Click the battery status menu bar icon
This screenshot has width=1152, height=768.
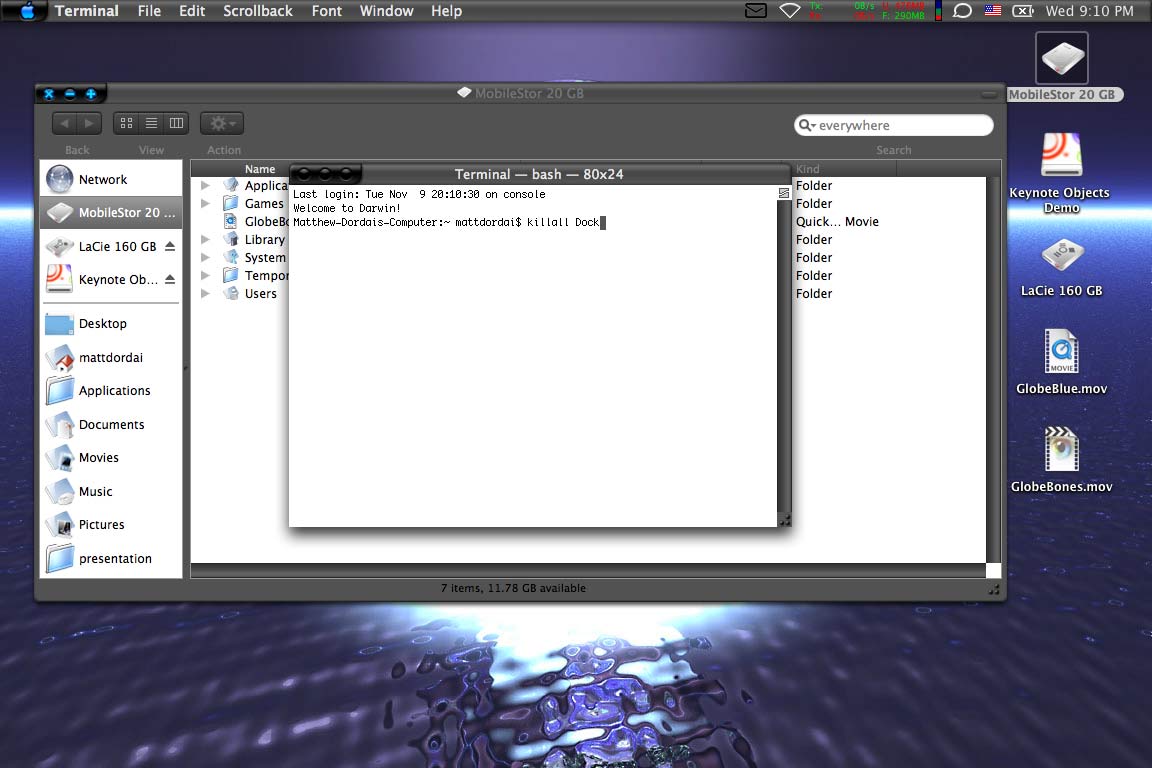click(1023, 10)
